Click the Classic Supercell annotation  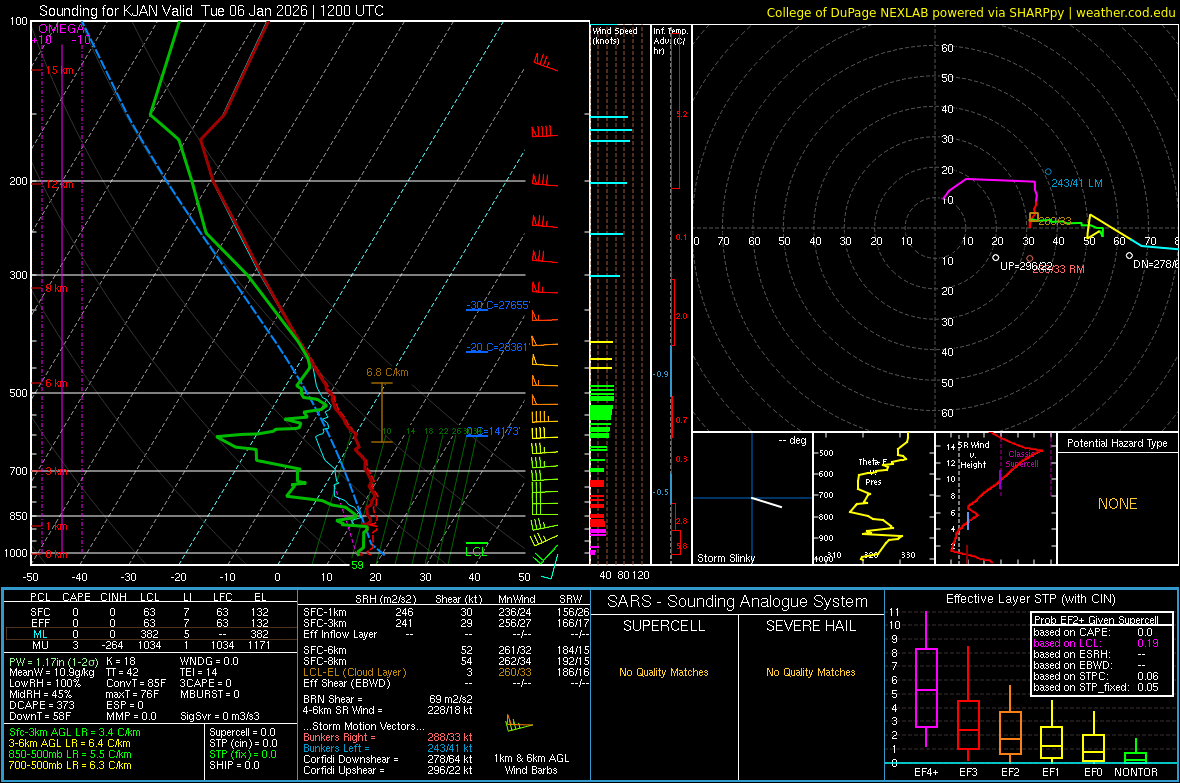[x=1023, y=459]
